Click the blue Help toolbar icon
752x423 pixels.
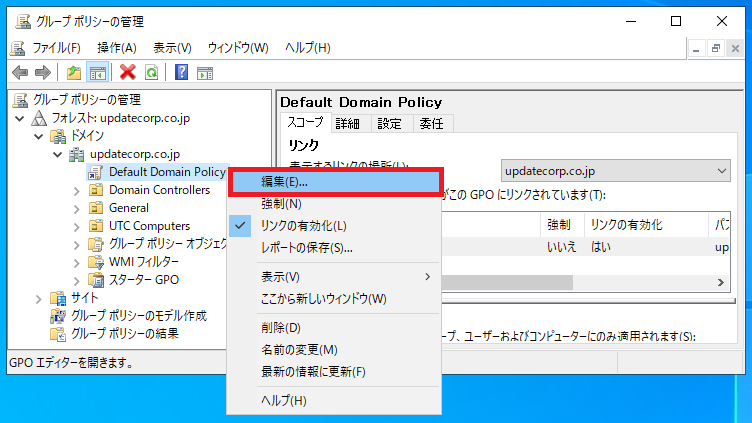[x=181, y=72]
